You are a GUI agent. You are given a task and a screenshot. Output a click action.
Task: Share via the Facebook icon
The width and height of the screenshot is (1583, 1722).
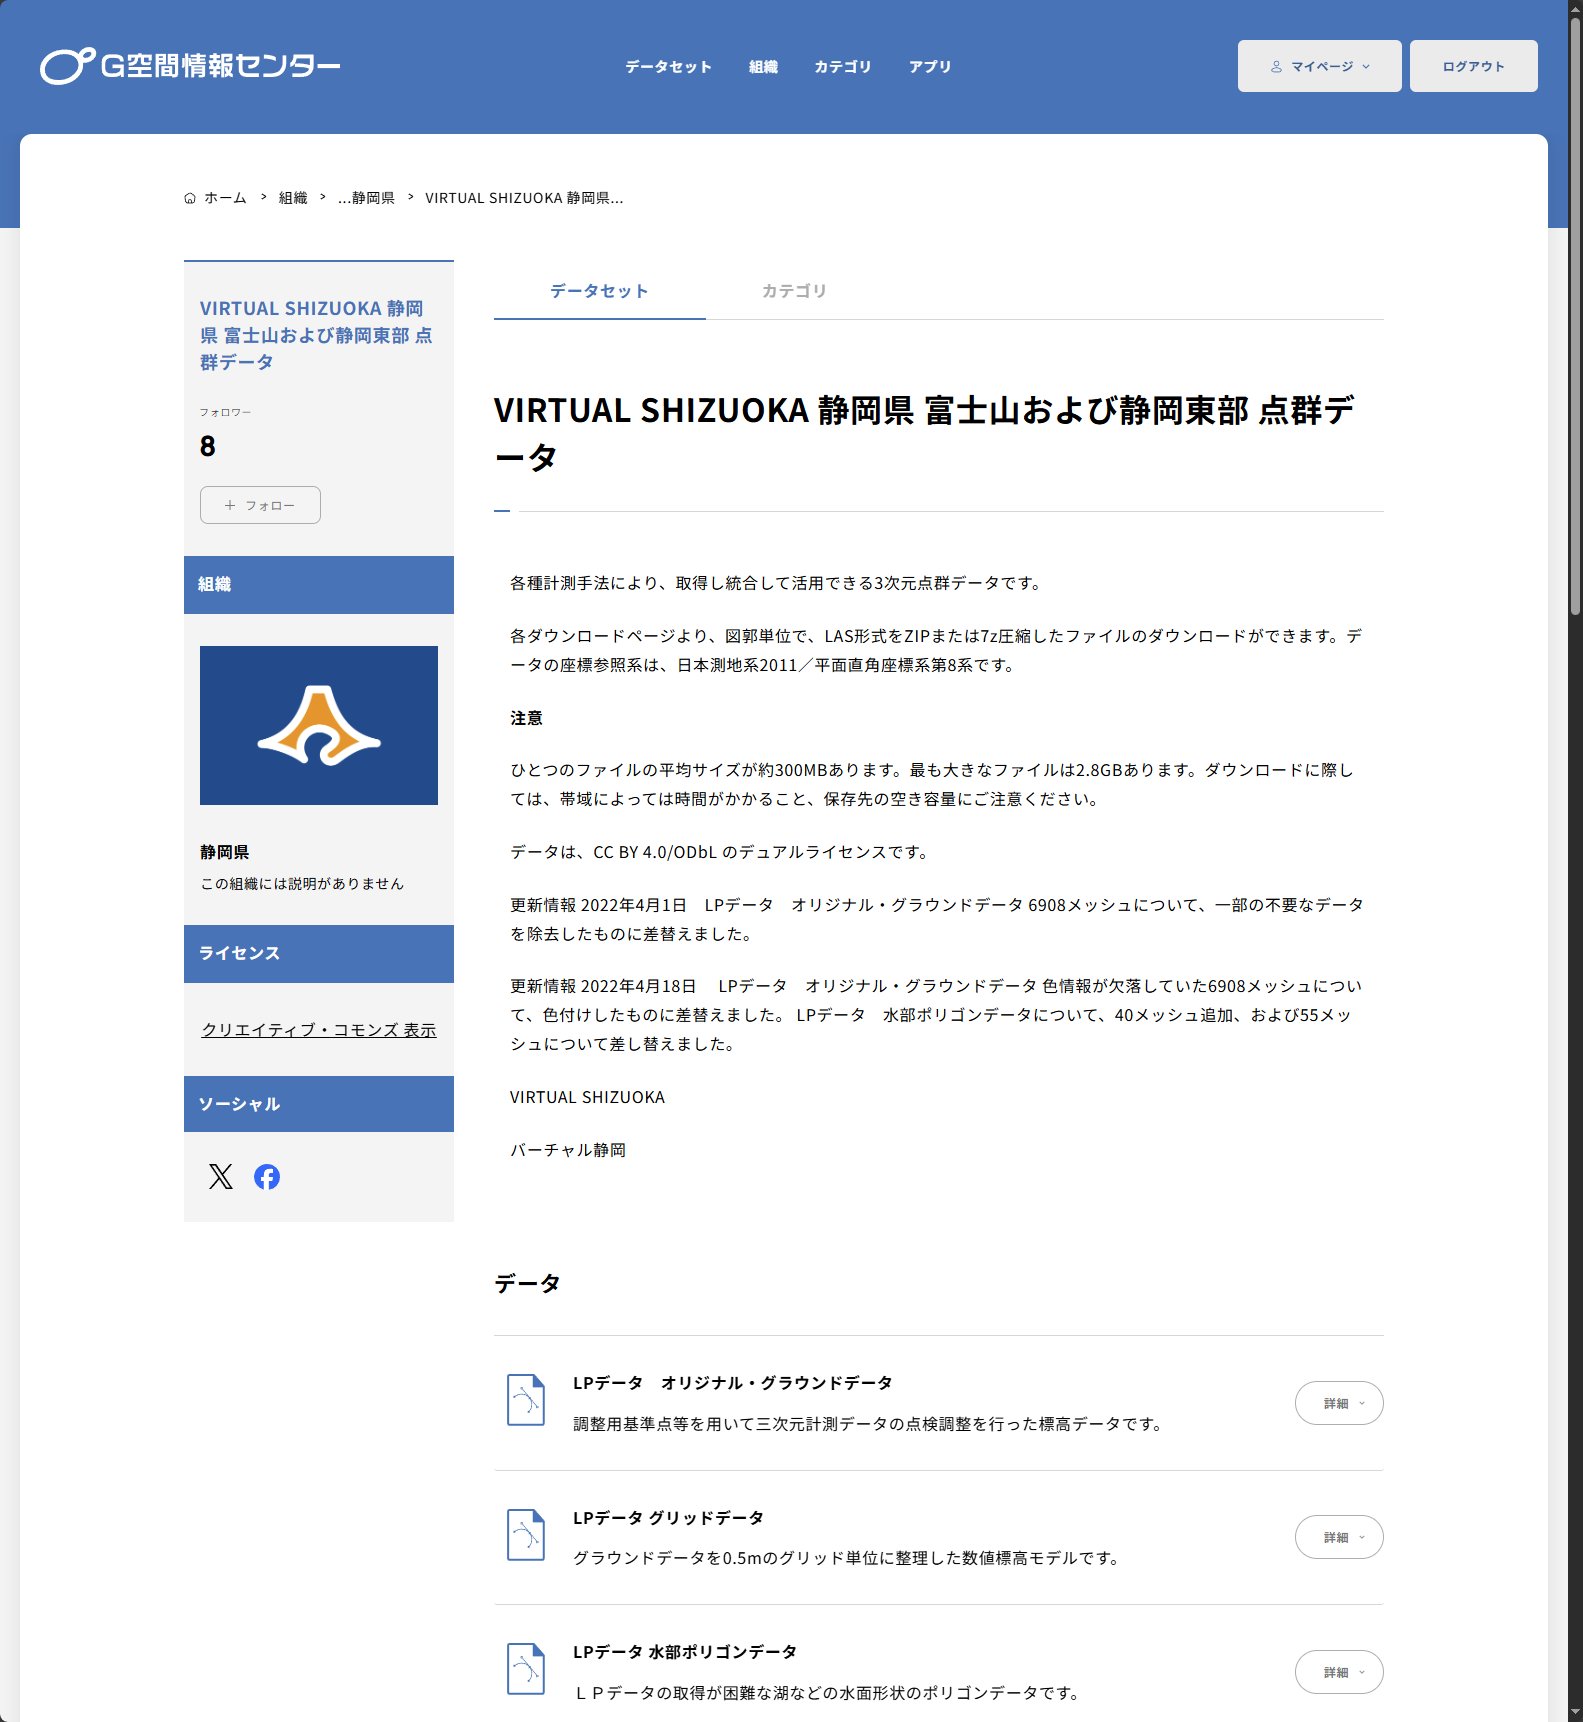pyautogui.click(x=267, y=1177)
